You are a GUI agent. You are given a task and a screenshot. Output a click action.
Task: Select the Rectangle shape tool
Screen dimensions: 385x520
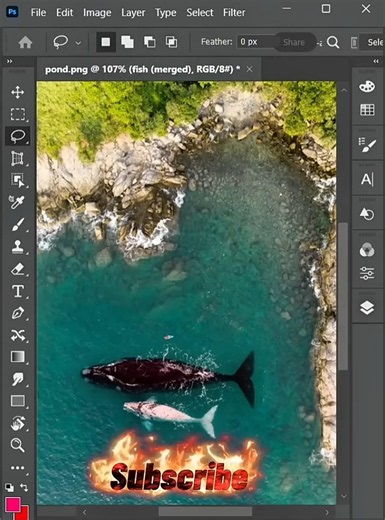coord(18,401)
